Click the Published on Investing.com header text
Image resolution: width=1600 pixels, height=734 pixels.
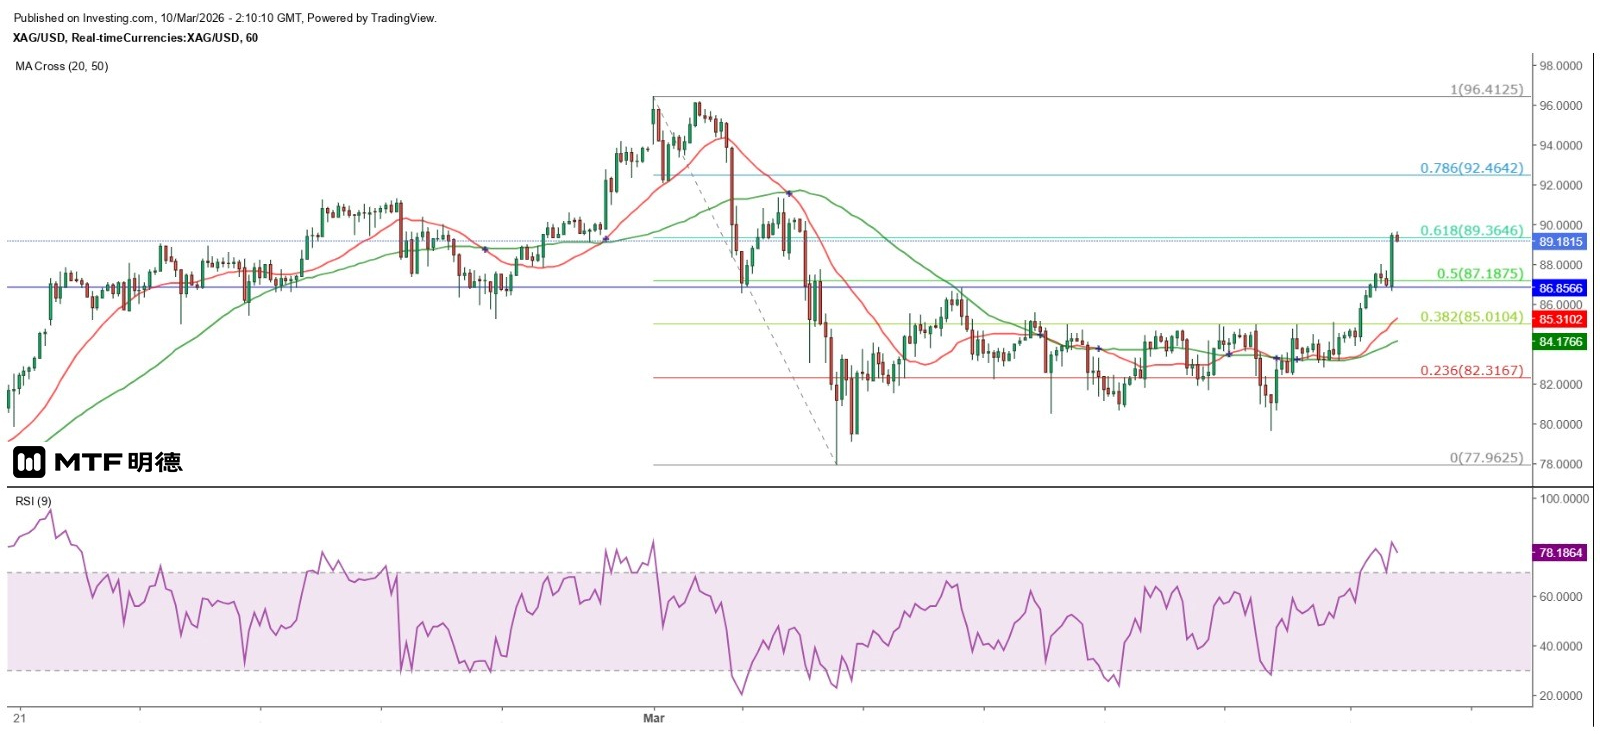(x=224, y=18)
